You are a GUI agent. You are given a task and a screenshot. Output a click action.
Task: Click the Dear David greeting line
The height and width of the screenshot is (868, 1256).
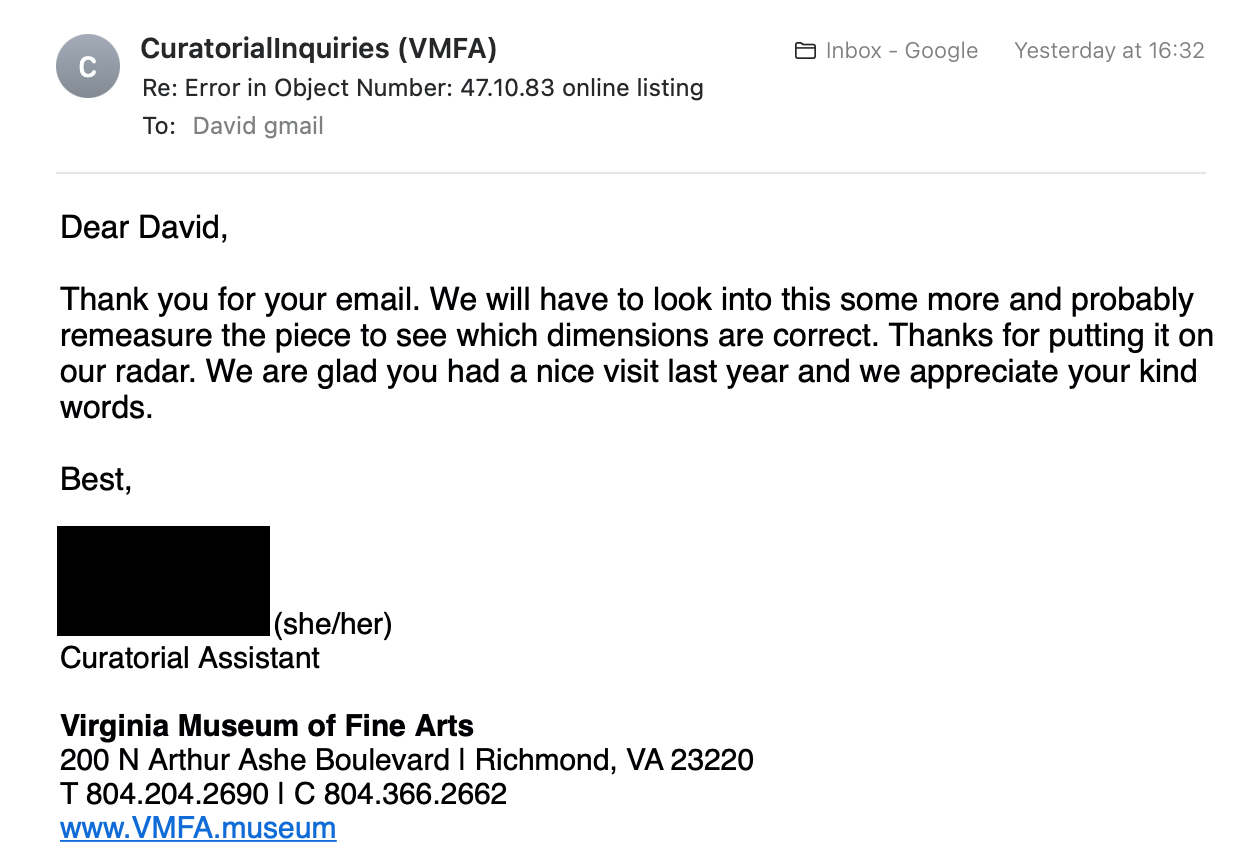point(145,227)
